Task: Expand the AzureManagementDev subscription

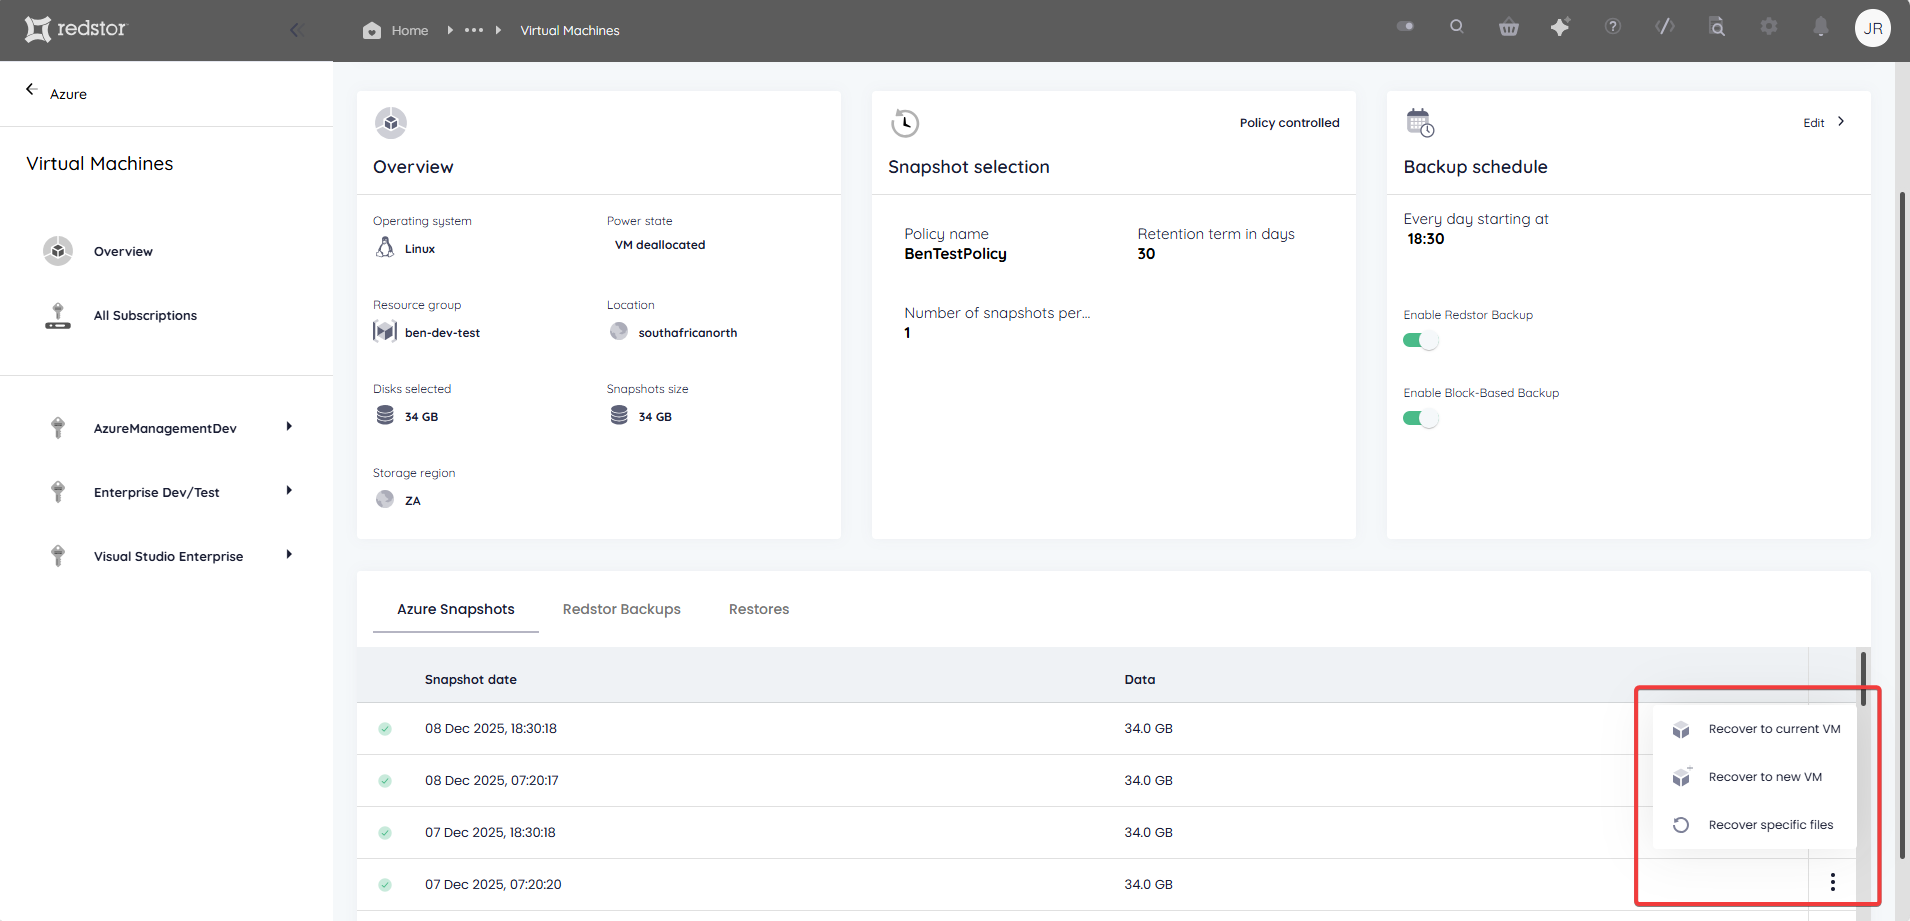Action: pos(289,427)
